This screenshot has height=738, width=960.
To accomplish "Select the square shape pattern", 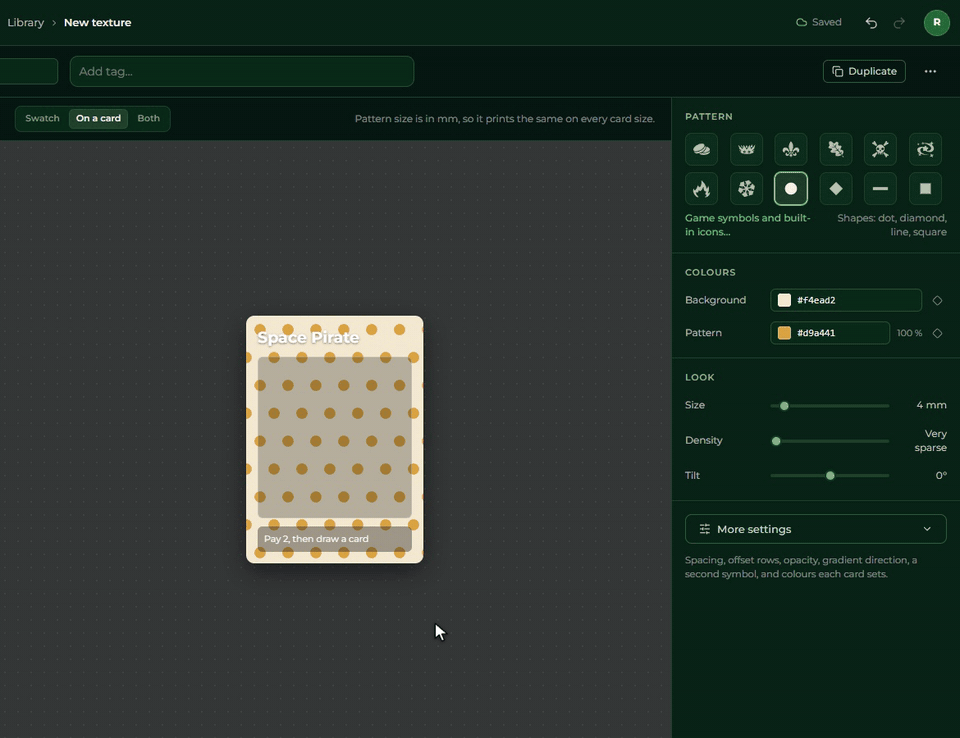I will click(925, 189).
